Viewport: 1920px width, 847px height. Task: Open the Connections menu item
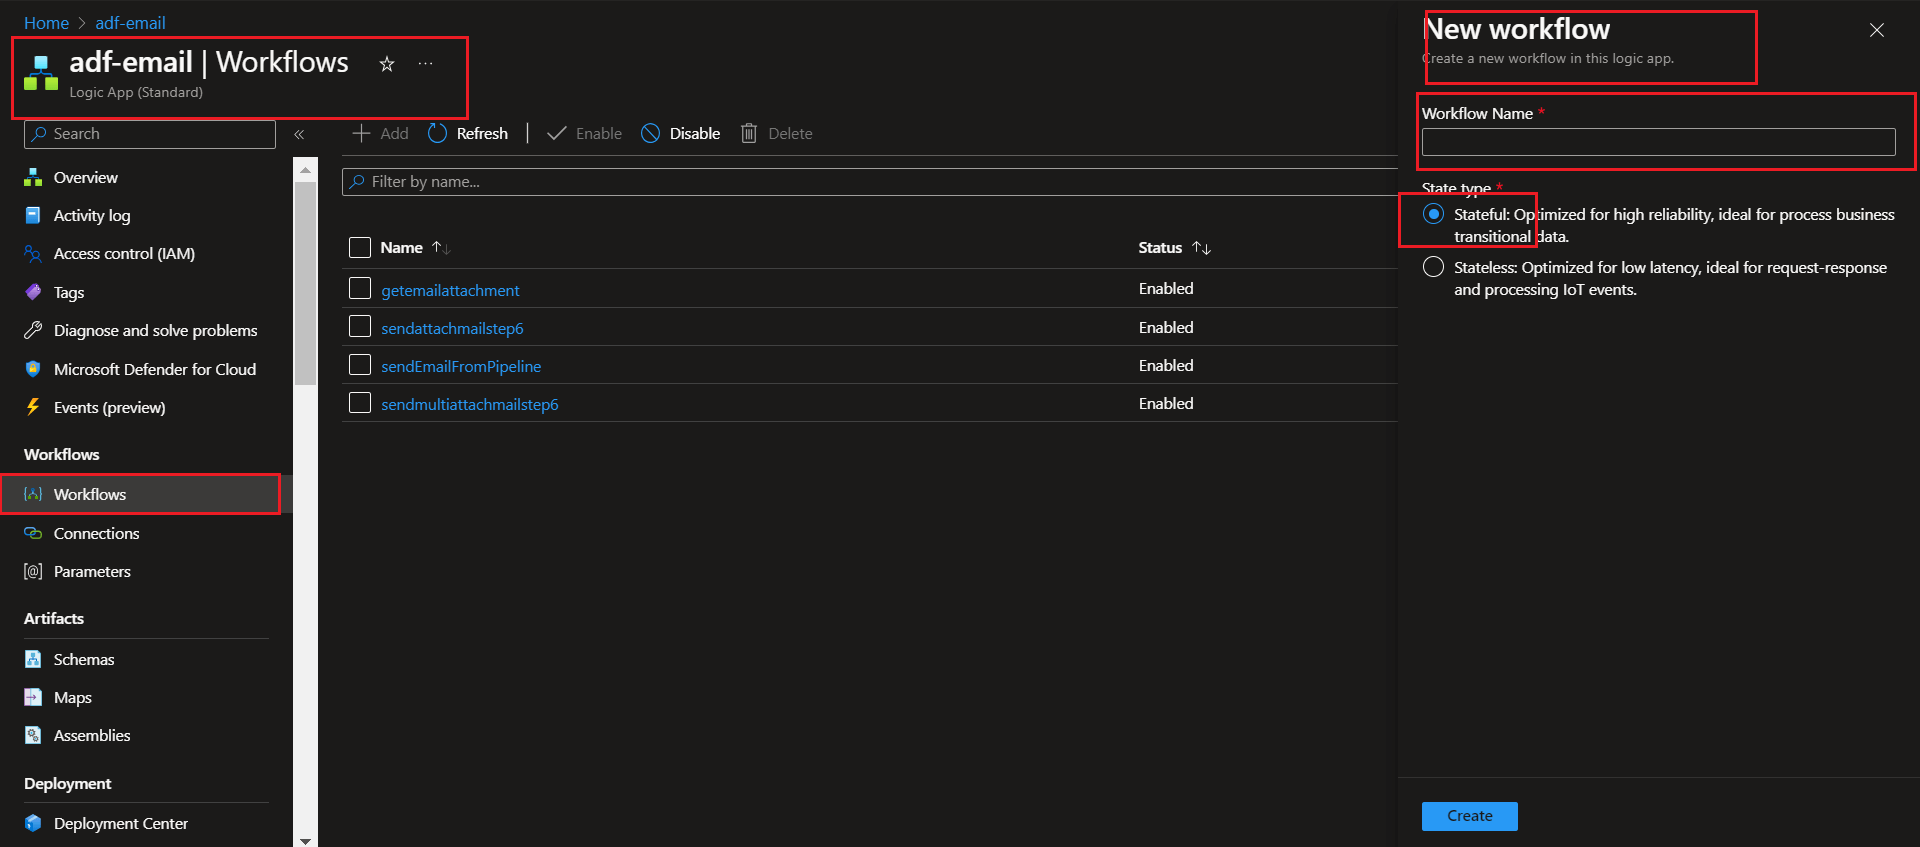coord(96,533)
